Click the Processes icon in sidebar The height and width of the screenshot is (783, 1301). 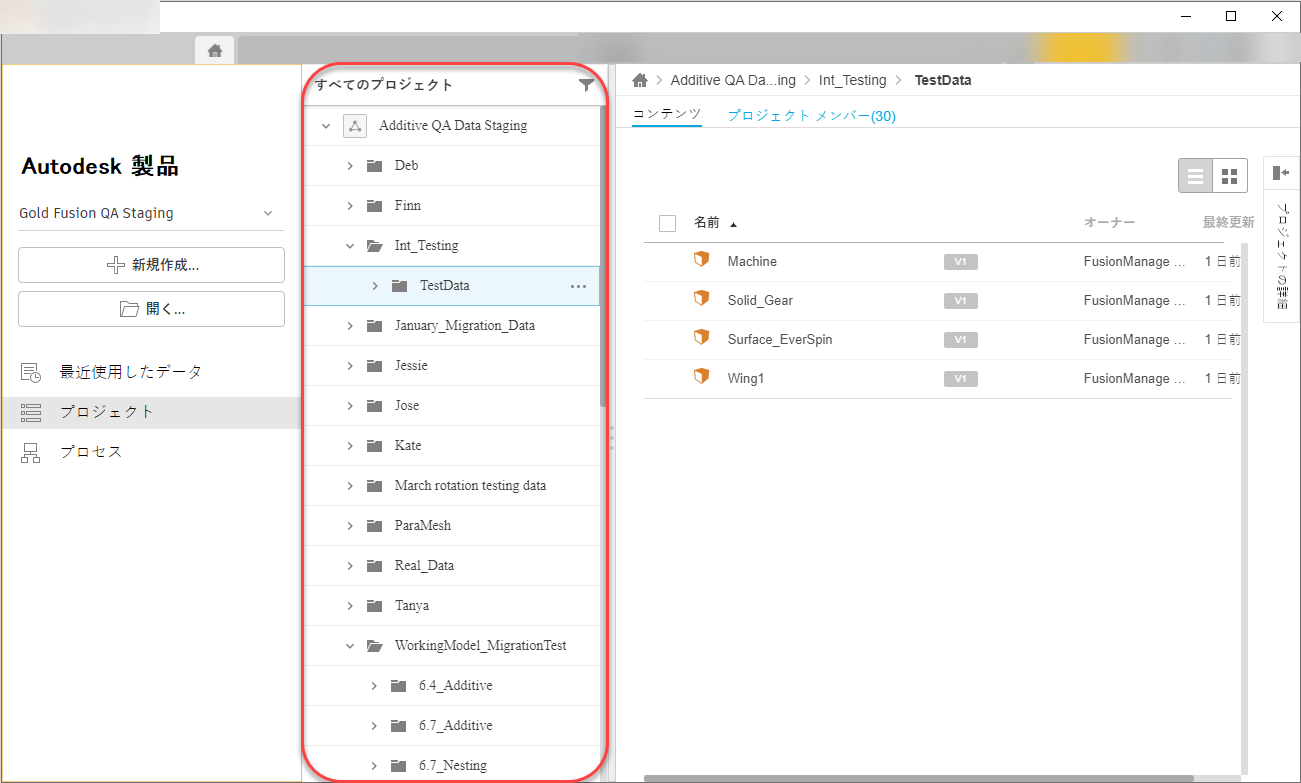click(x=31, y=453)
